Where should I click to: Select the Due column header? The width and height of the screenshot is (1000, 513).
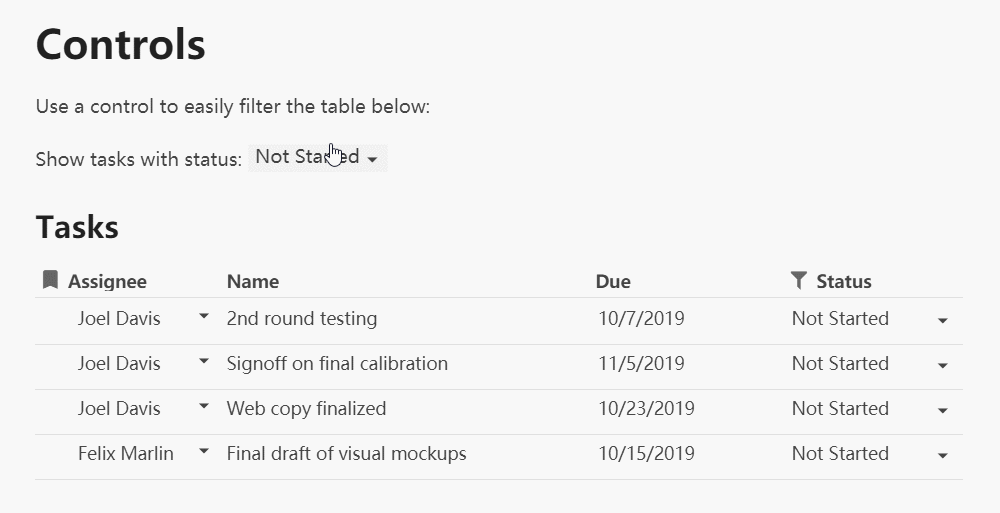click(613, 281)
